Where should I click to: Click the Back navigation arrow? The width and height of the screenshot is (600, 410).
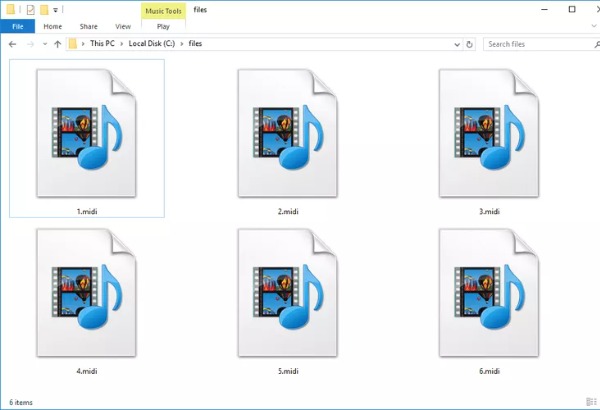coord(12,44)
